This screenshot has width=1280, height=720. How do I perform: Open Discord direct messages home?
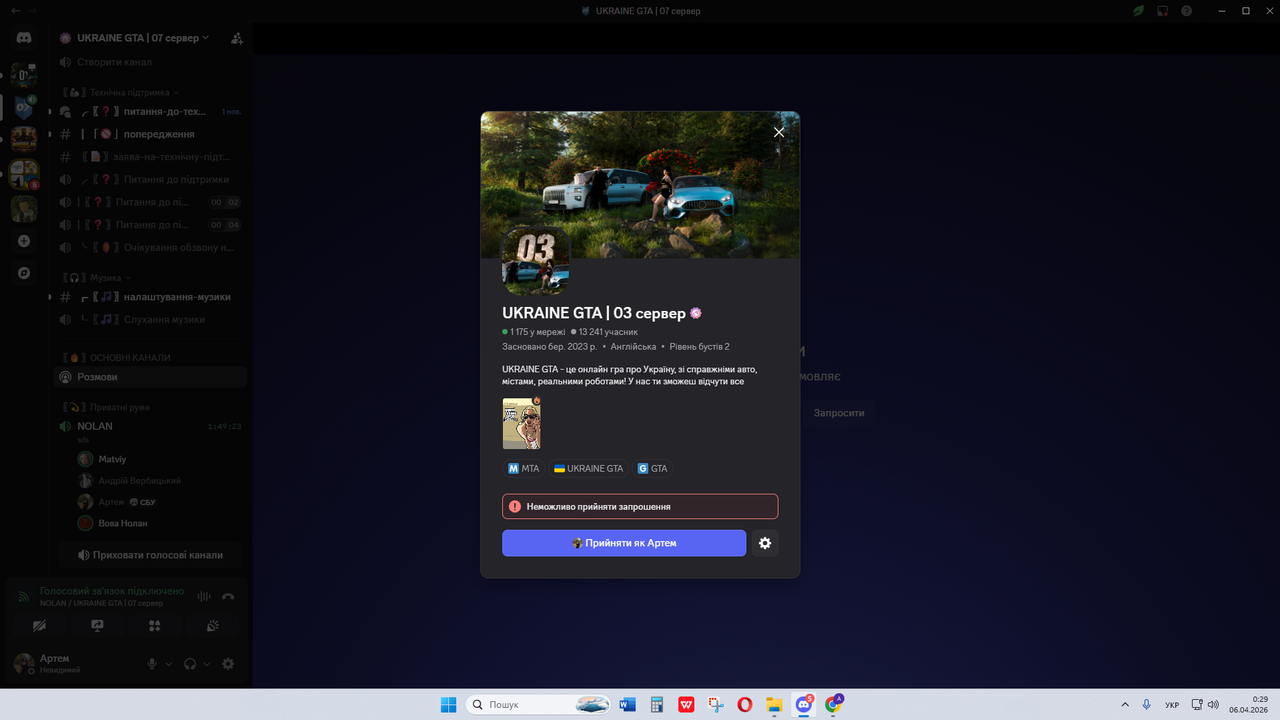click(24, 38)
